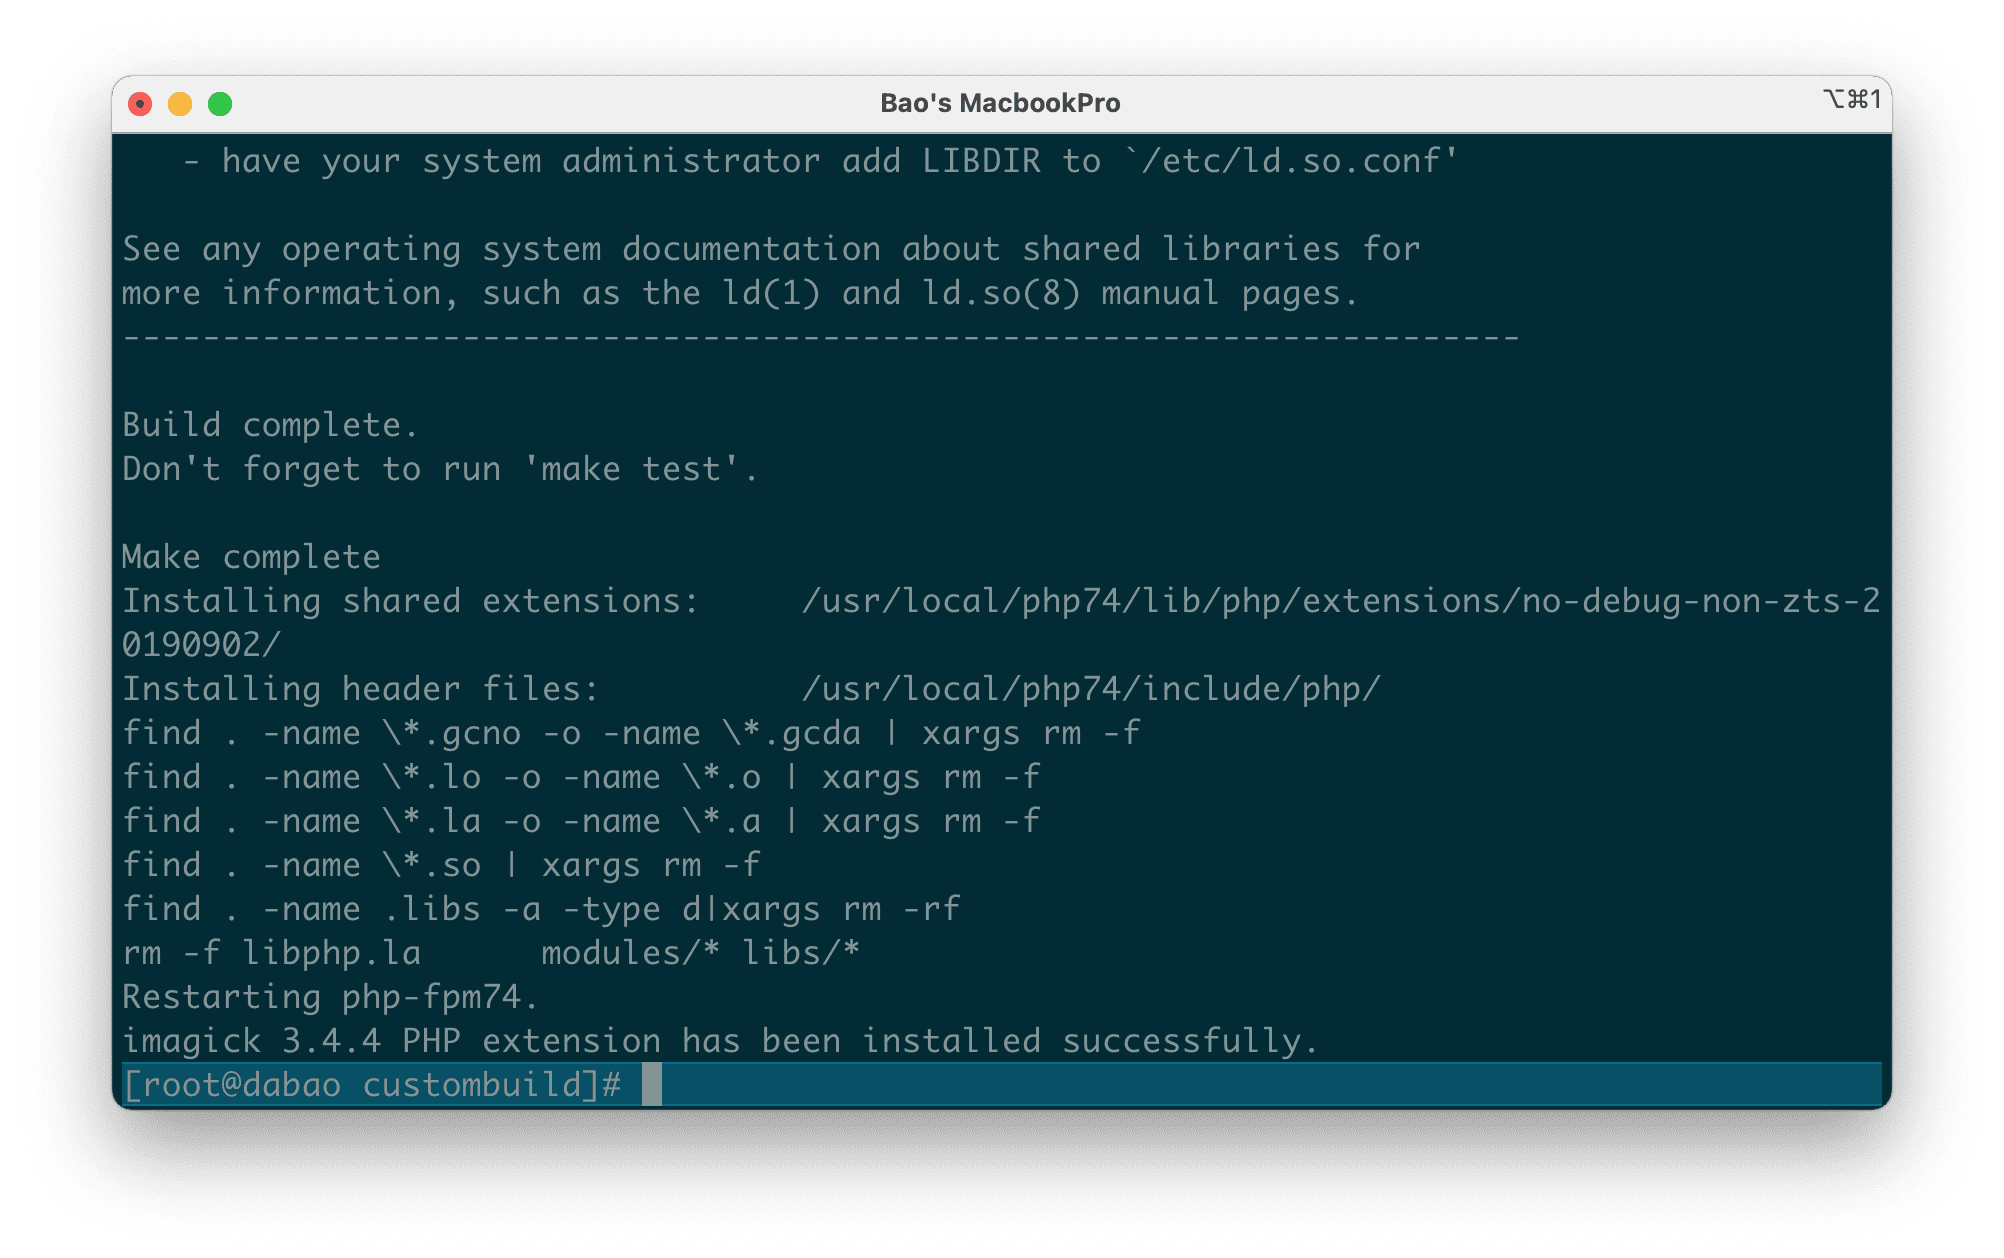The width and height of the screenshot is (2004, 1258).
Task: Click the find .libs xargs rm -rf line
Action: 540,909
